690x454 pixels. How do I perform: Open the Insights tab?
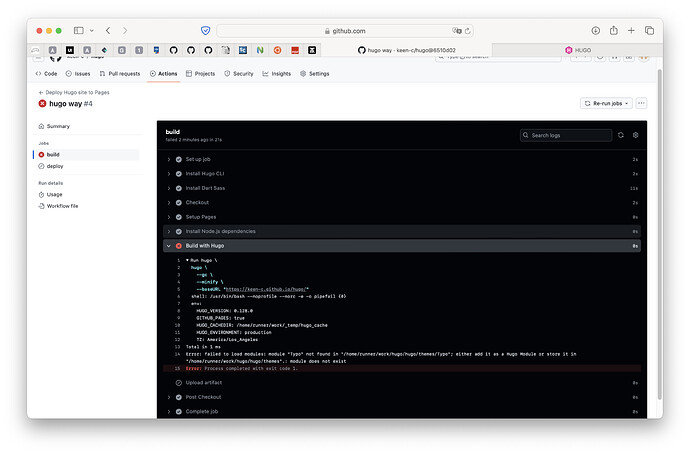pos(277,74)
